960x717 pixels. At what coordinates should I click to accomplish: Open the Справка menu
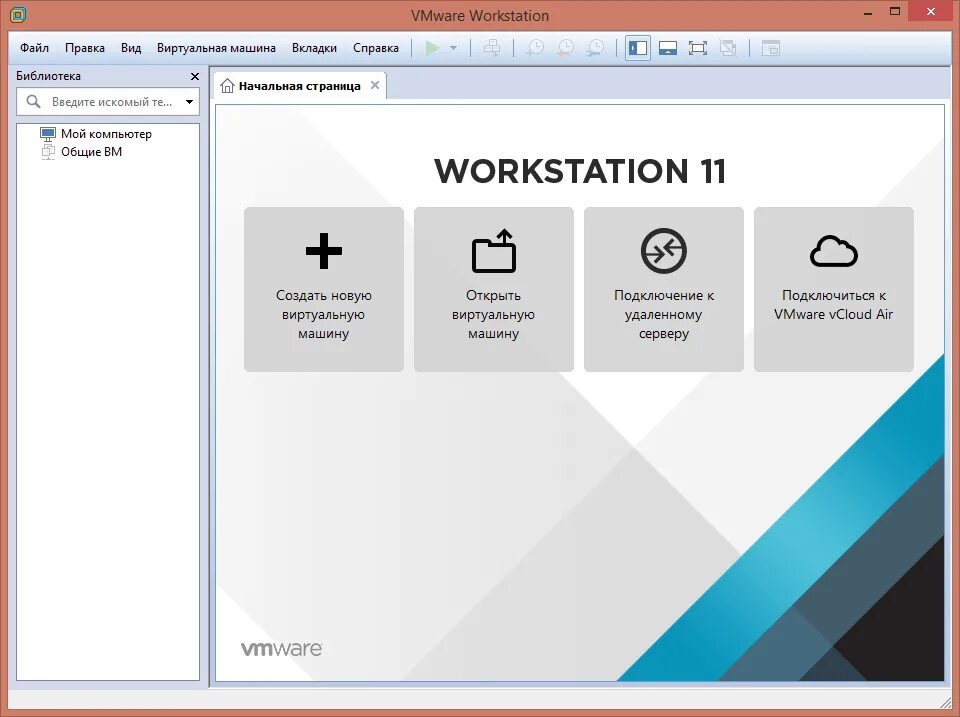(x=375, y=48)
